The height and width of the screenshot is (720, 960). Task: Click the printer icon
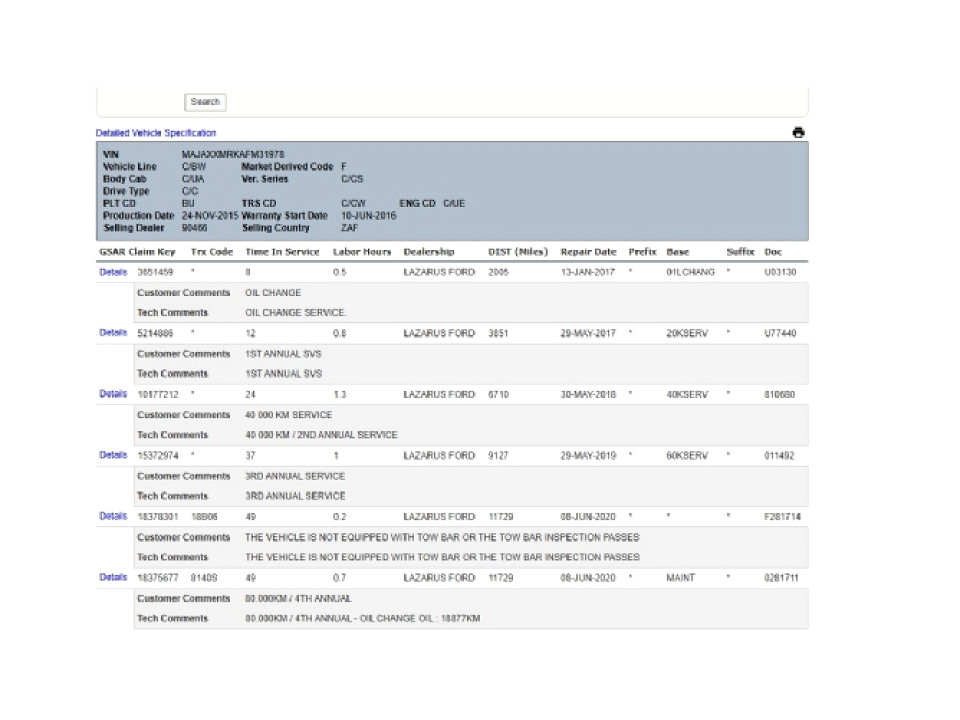click(x=798, y=133)
